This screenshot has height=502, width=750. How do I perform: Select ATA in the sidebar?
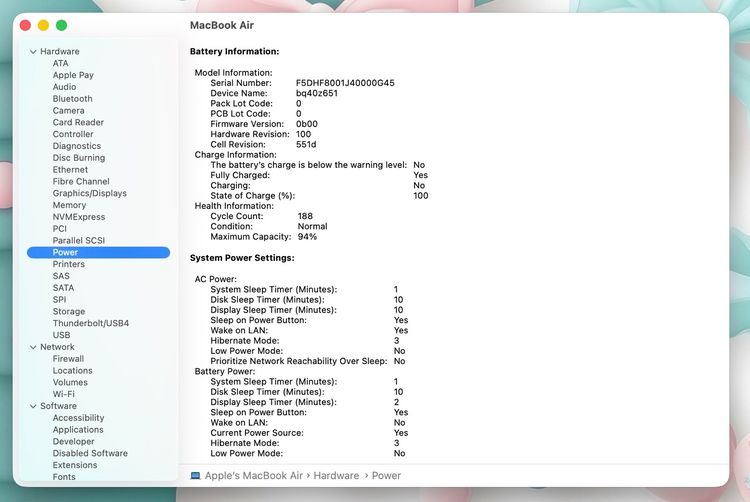tap(60, 63)
